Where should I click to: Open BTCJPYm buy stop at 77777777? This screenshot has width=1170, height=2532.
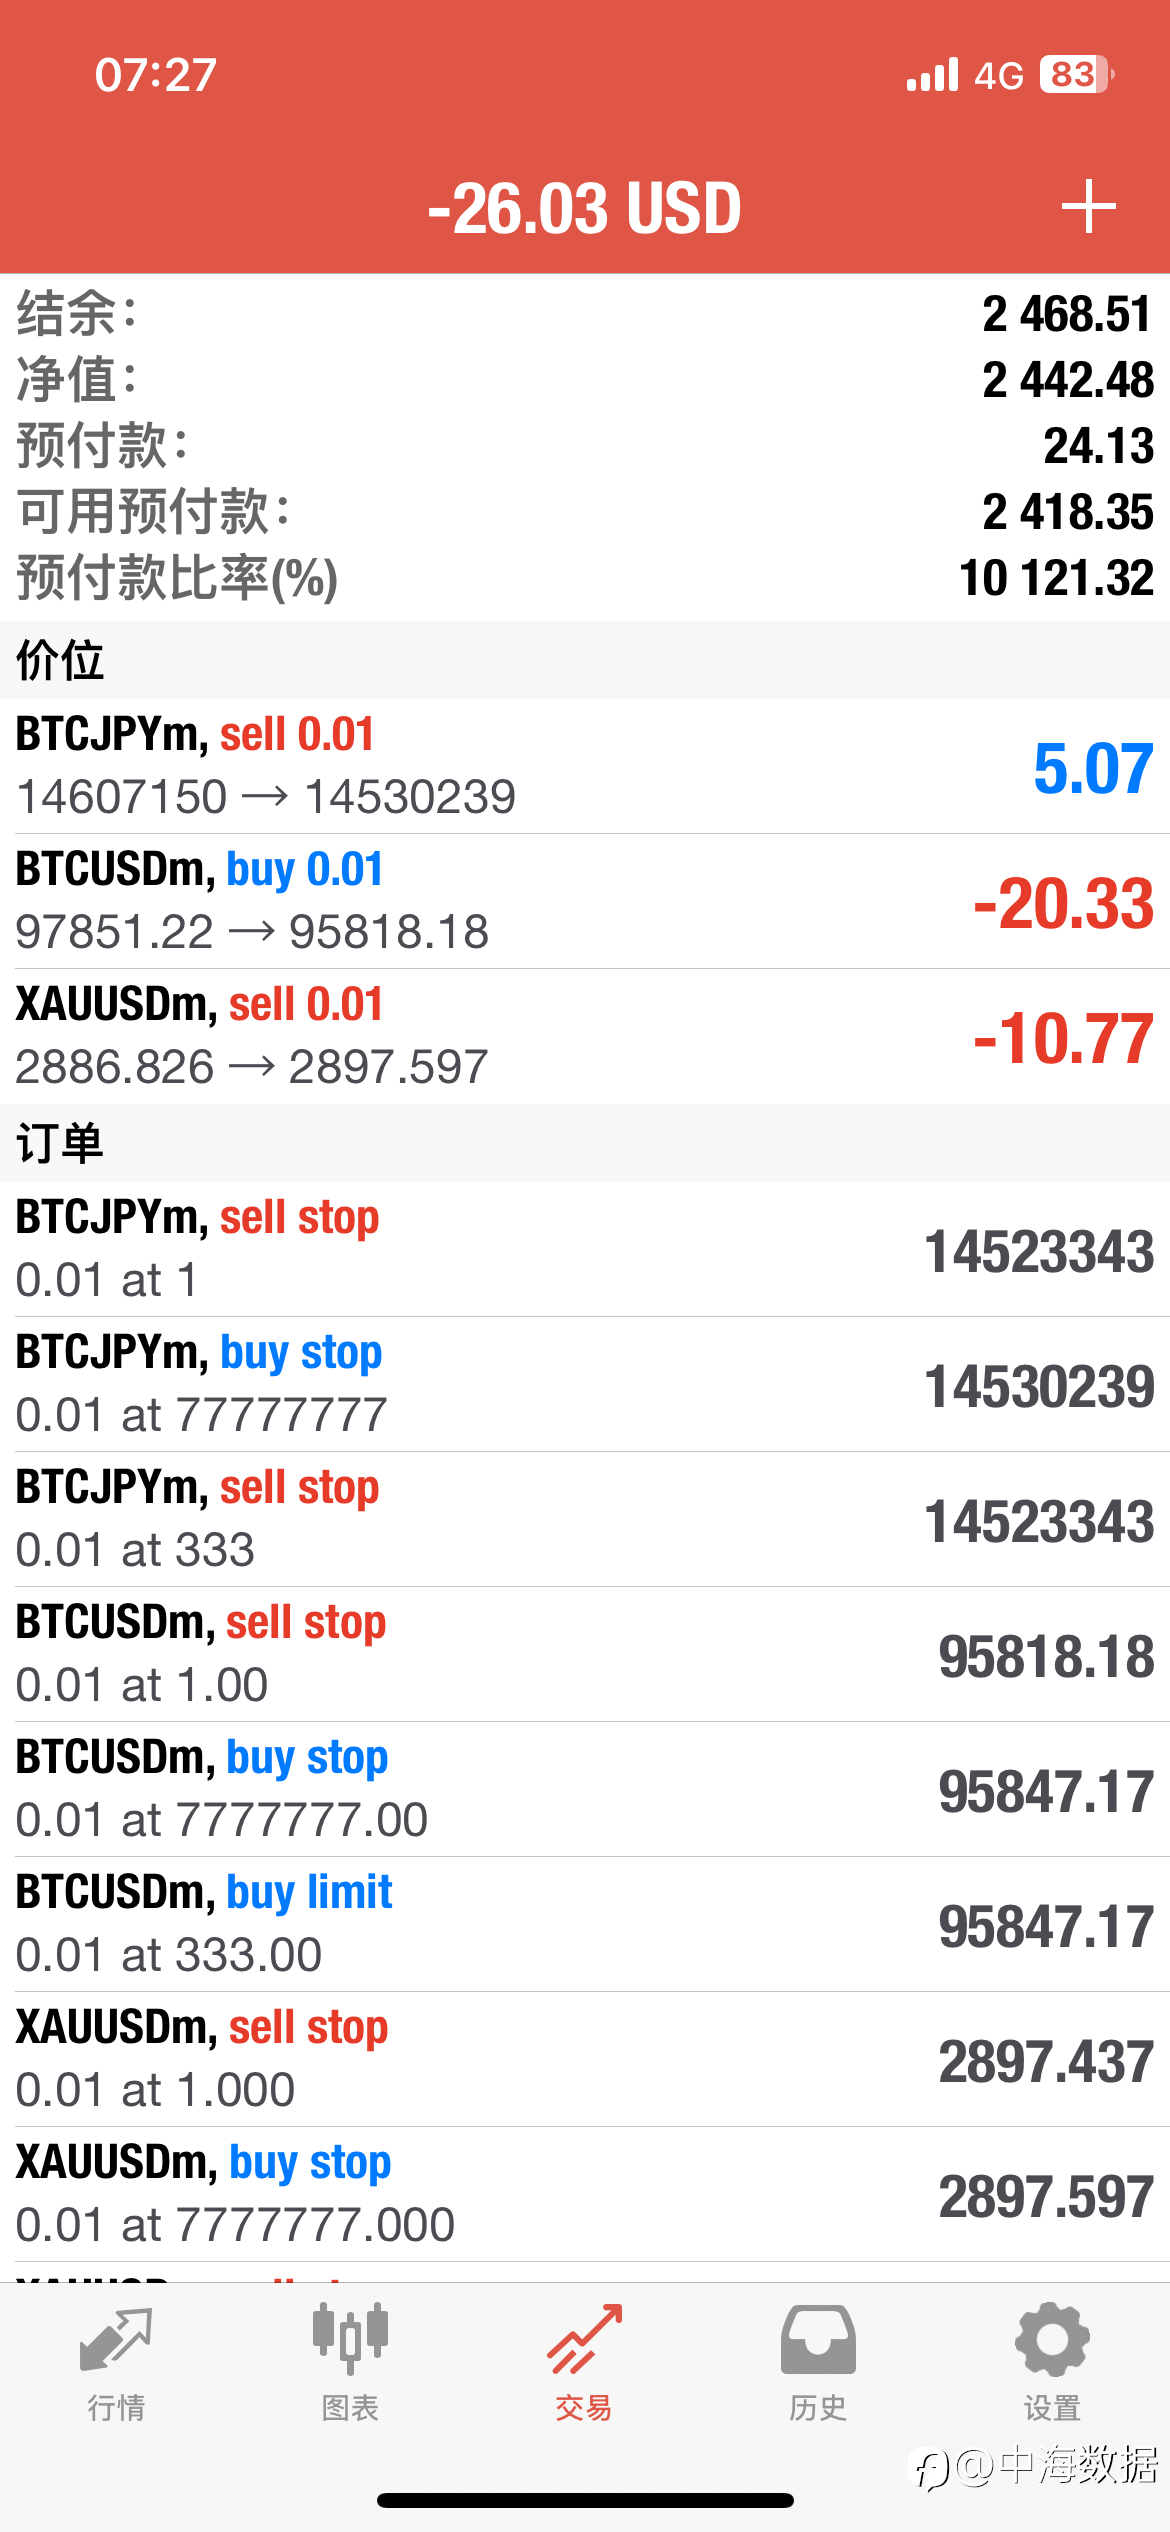[585, 1384]
